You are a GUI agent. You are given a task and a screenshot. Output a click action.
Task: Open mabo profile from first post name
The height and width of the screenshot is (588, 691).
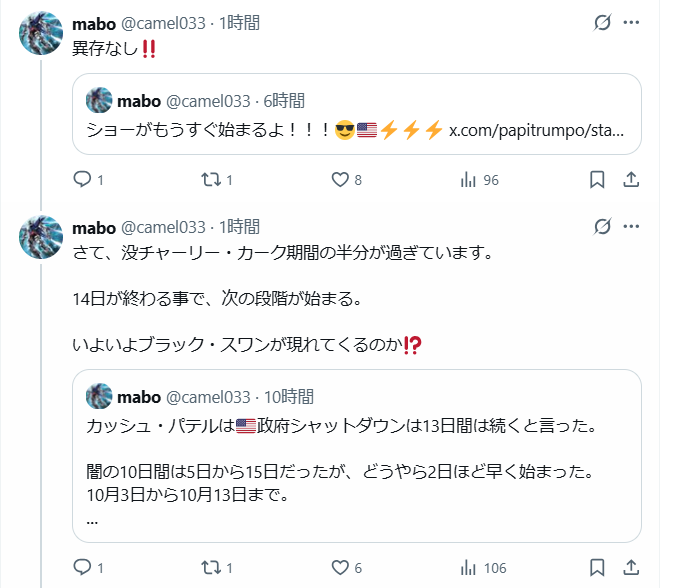(x=93, y=23)
